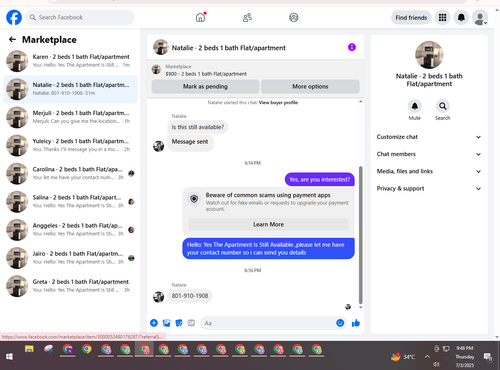The width and height of the screenshot is (500, 370).
Task: Open more actions plus icon in composer
Action: (154, 323)
